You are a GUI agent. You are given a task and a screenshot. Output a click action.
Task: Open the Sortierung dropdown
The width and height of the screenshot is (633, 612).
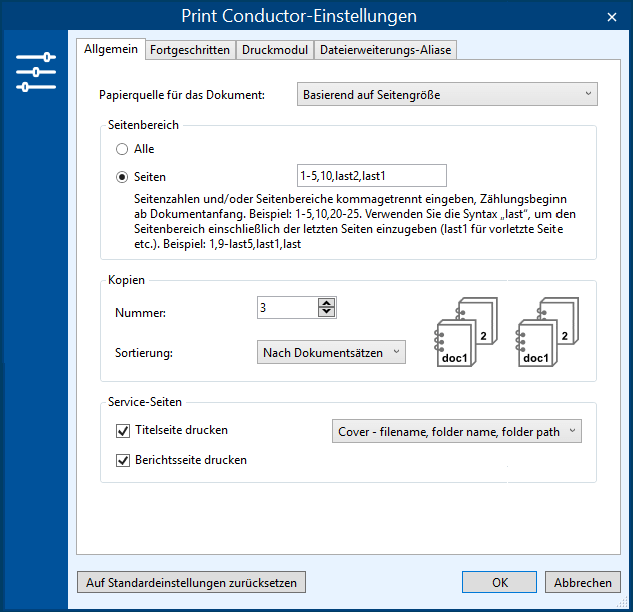coord(331,352)
